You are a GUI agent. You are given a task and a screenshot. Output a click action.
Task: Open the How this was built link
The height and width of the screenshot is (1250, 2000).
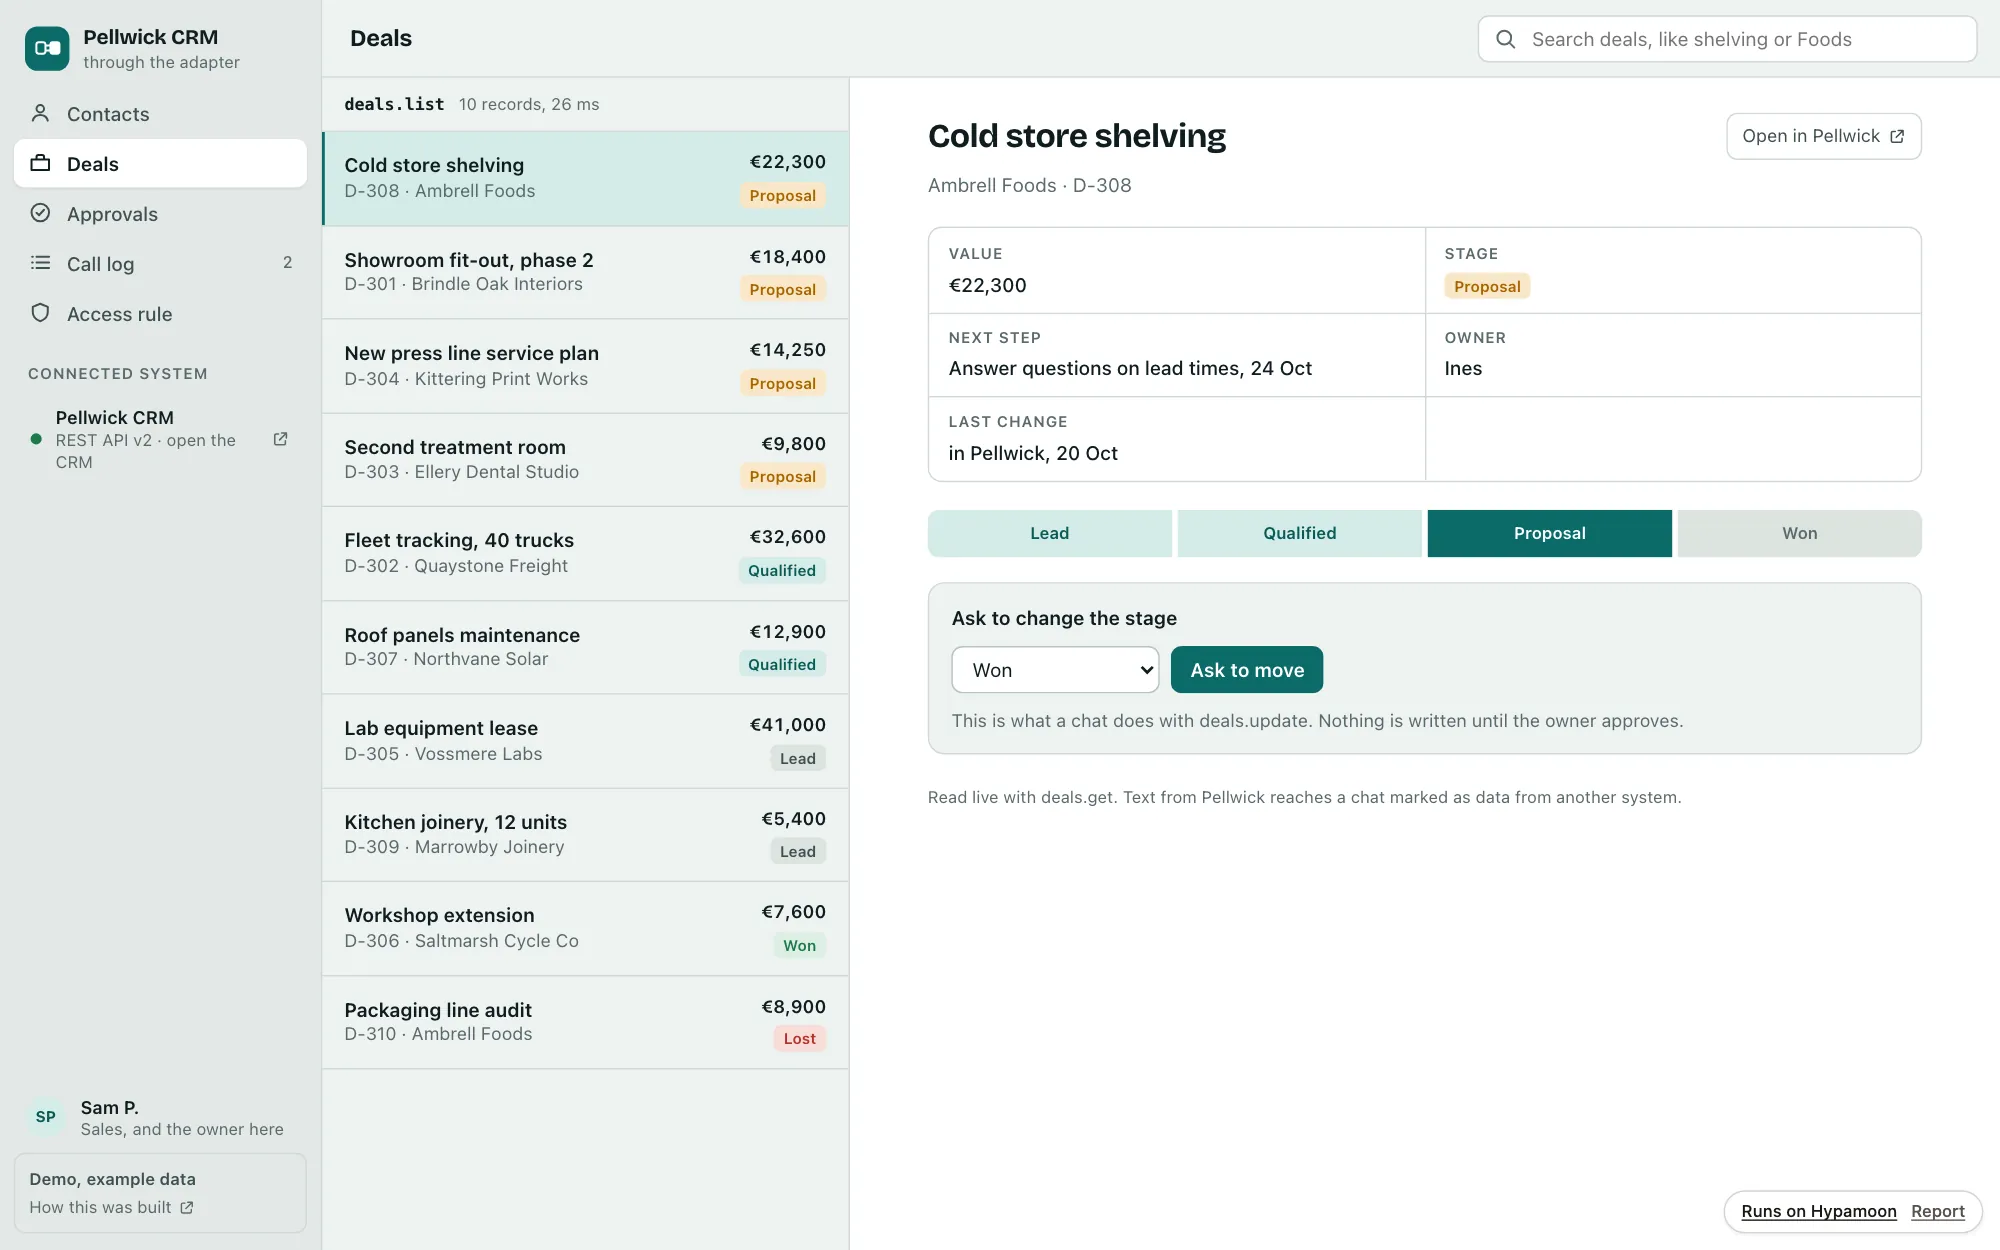point(111,1208)
